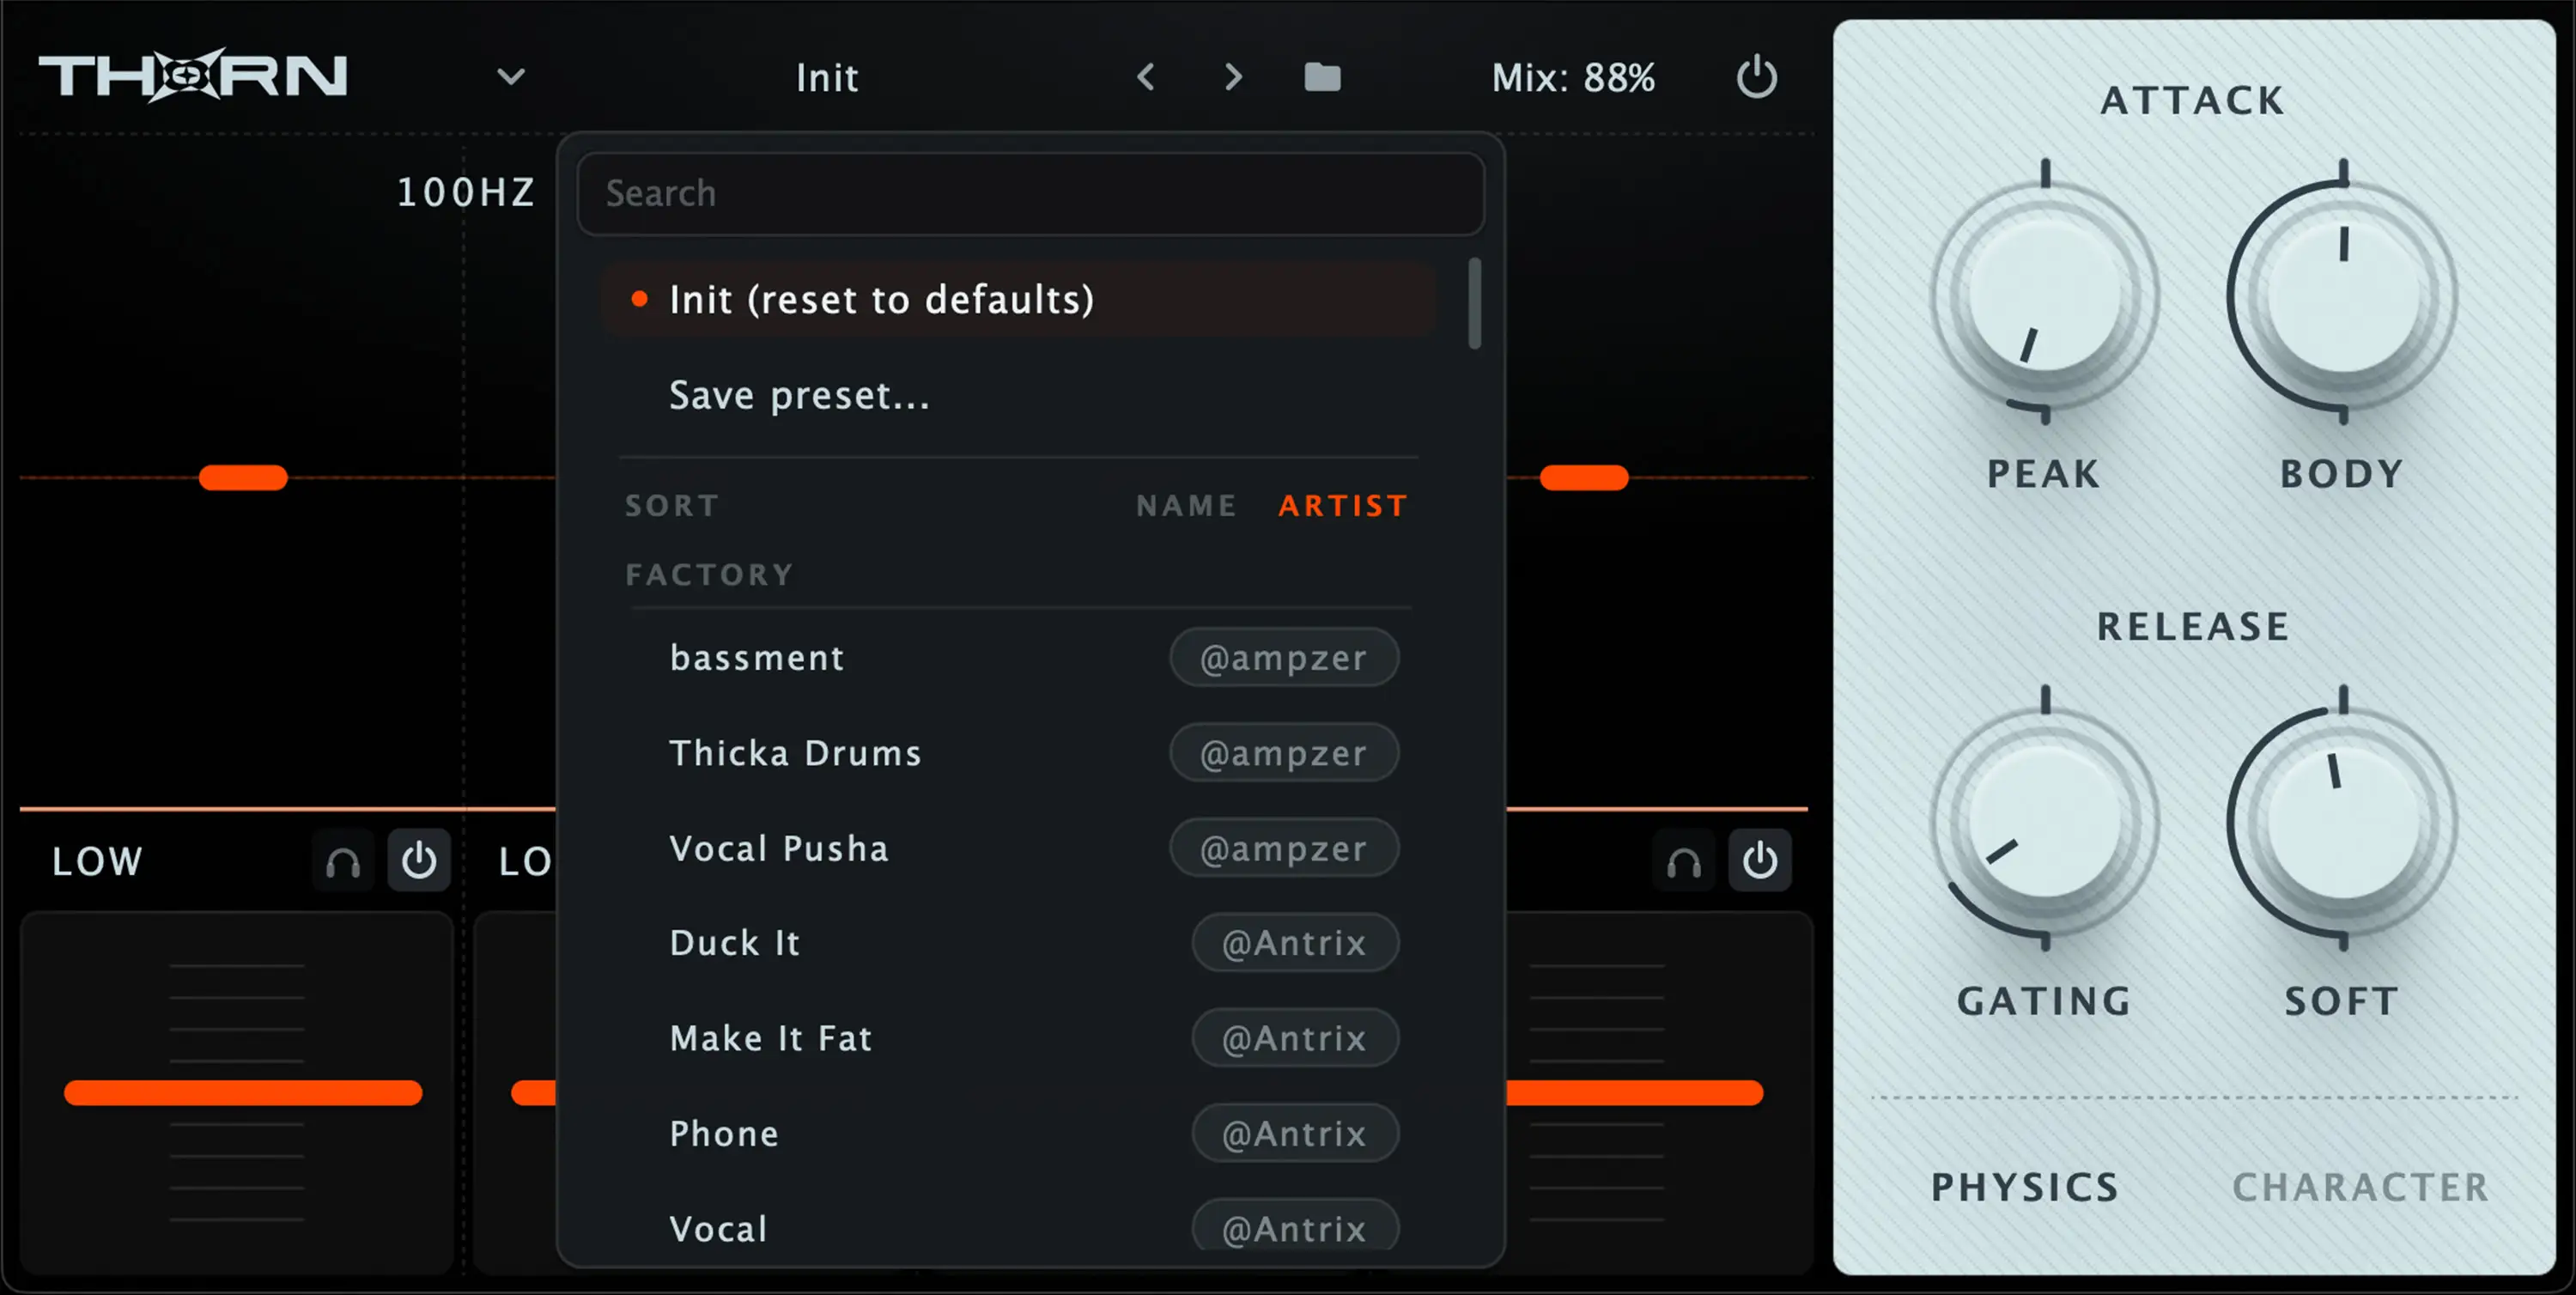Click the rightmost band orange level slider
2576x1295 pixels.
coord(1634,1093)
